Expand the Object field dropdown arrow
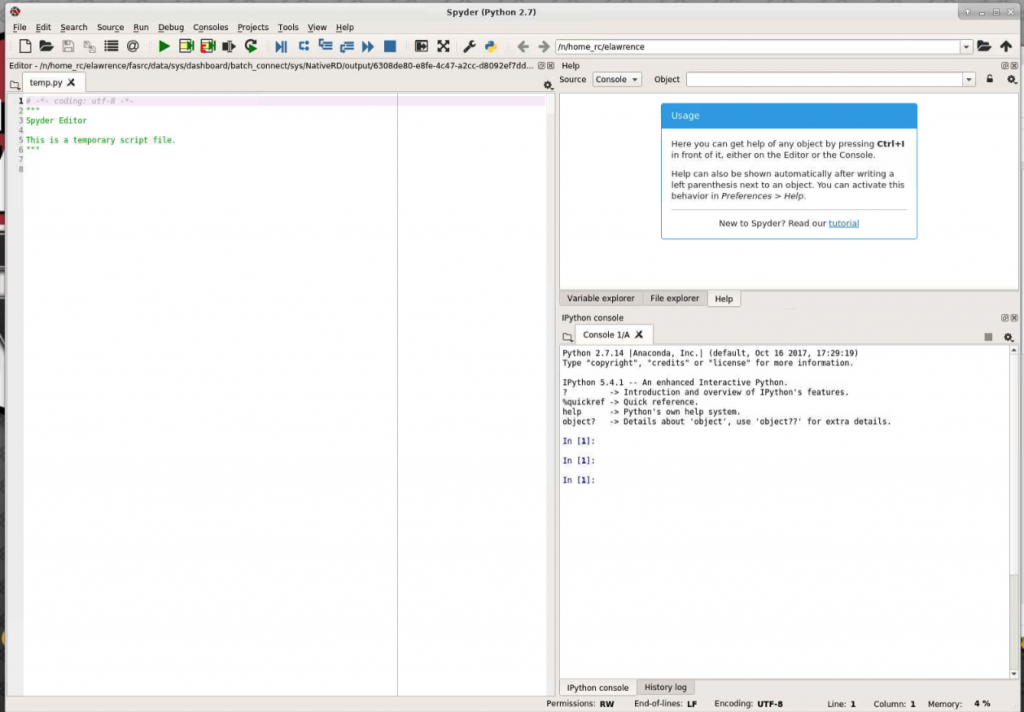This screenshot has width=1024, height=712. tap(969, 79)
